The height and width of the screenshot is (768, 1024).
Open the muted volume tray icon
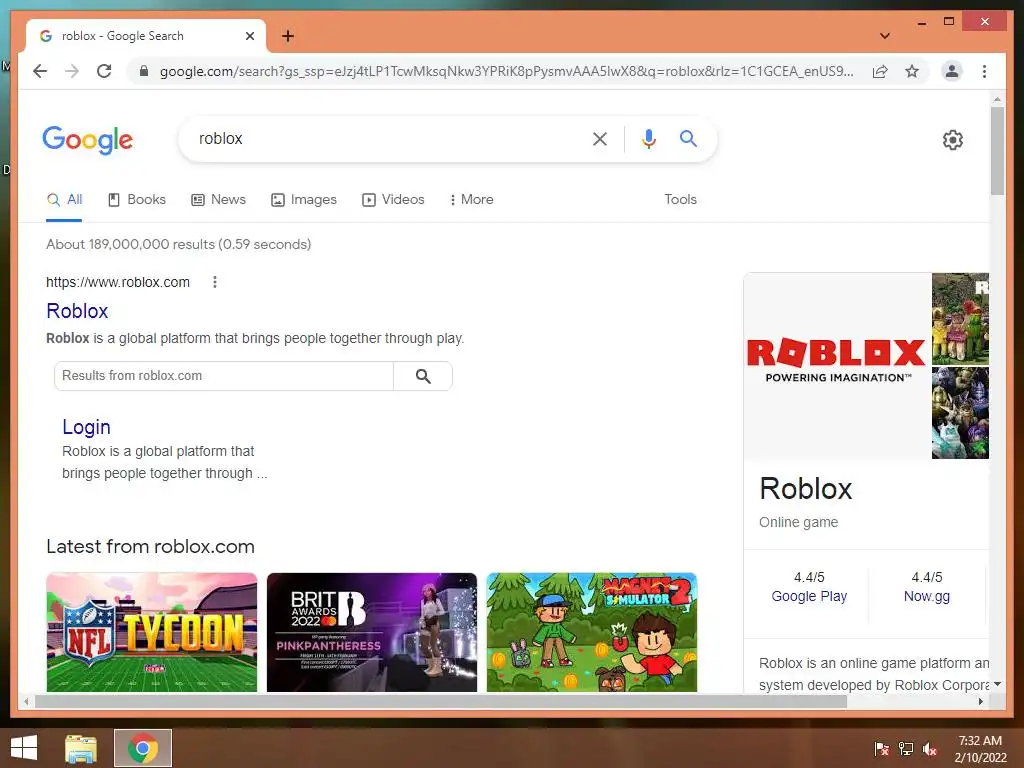click(930, 749)
